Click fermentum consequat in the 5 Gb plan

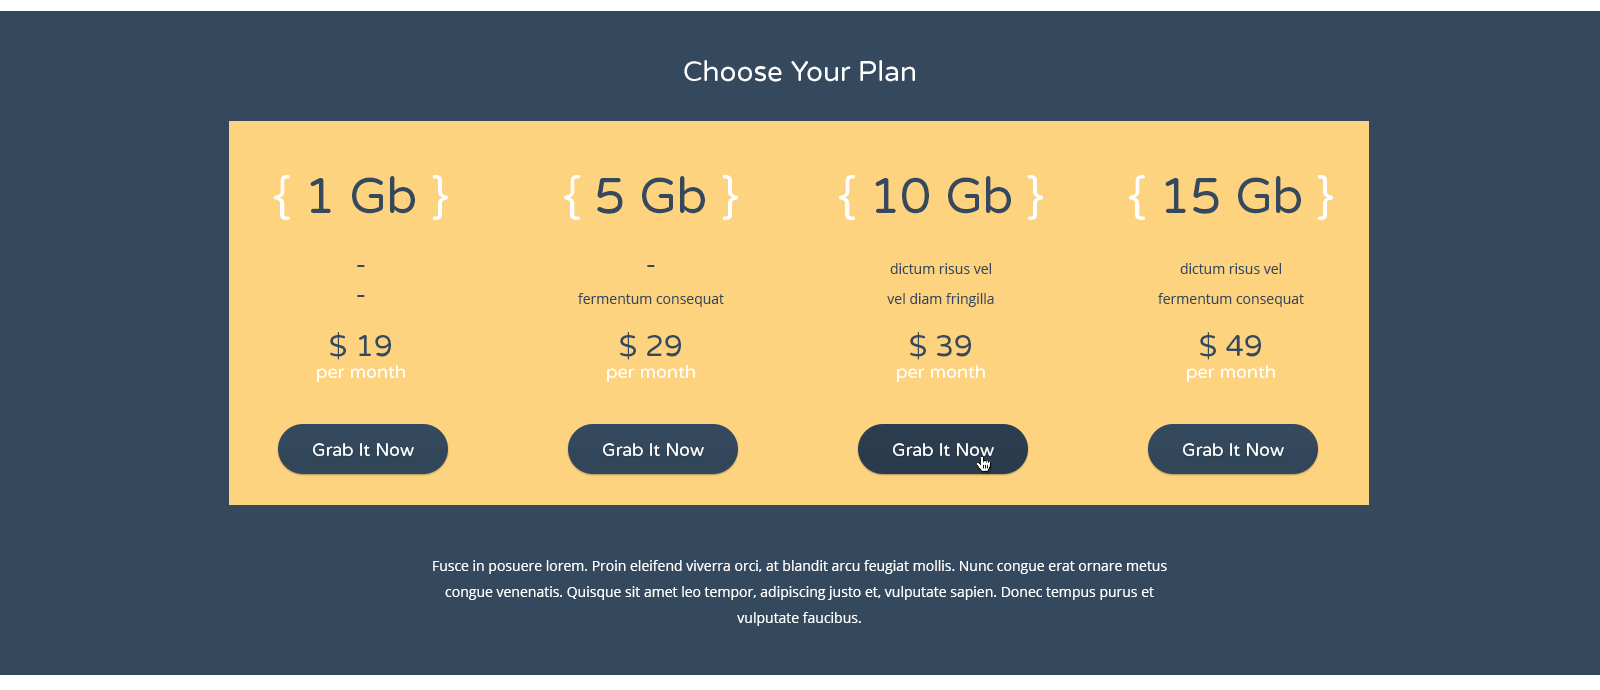[651, 299]
